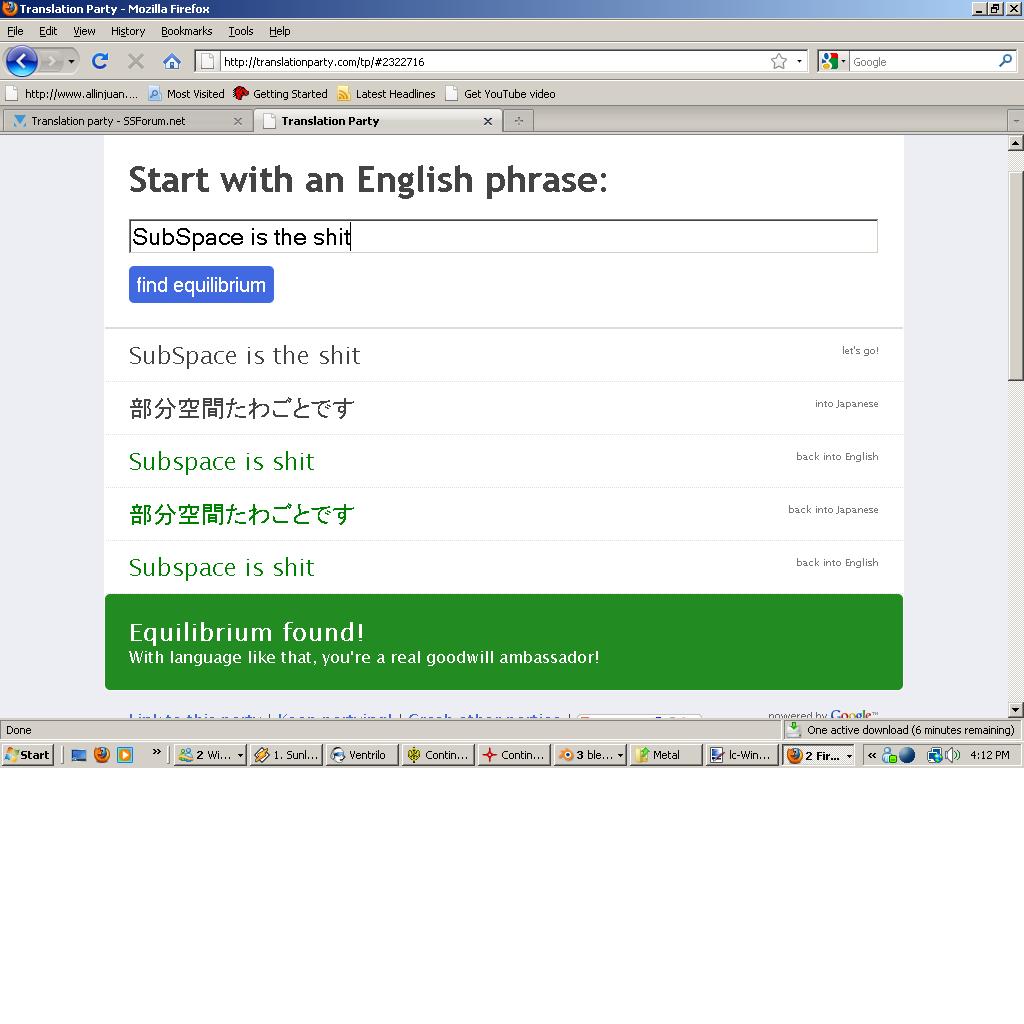List all tabs dropdown button

1016,121
